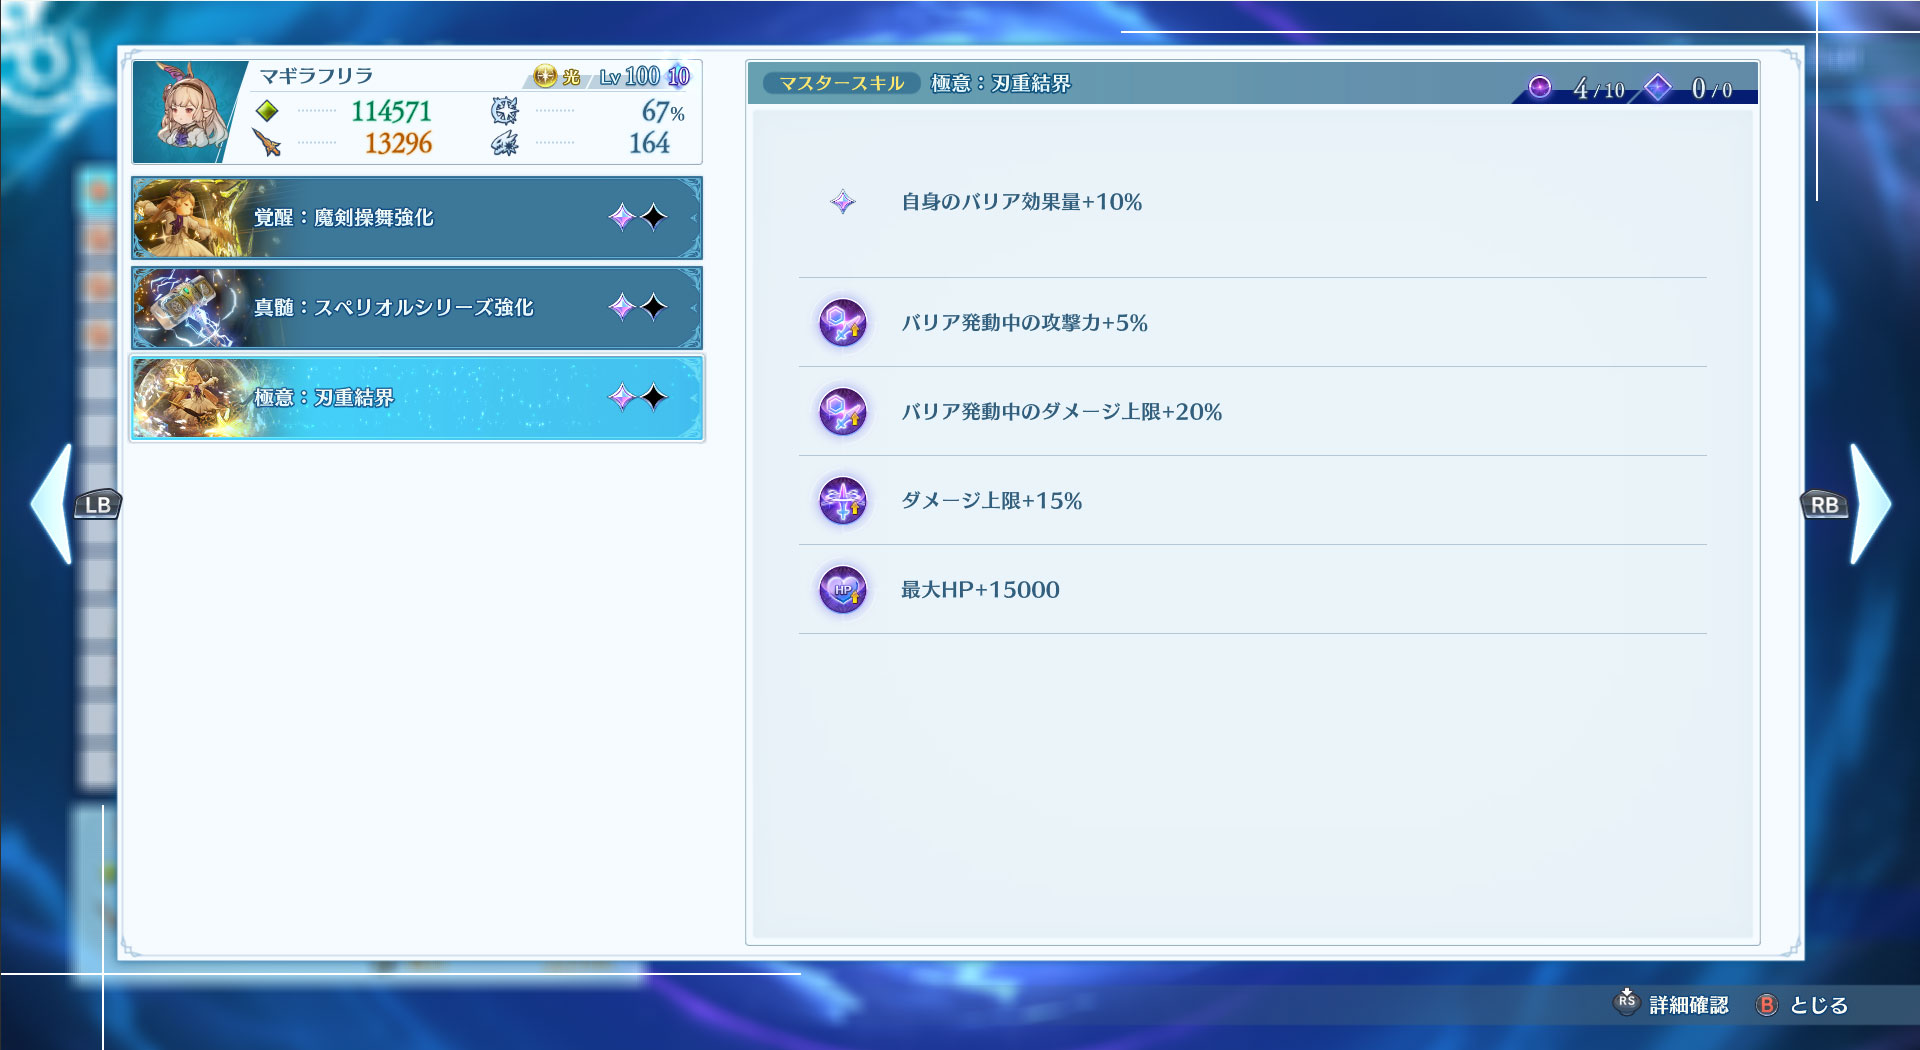Image resolution: width=1920 pixels, height=1050 pixels.
Task: Click text バリア発動中の攻撃力+5%
Action: pyautogui.click(x=1024, y=323)
